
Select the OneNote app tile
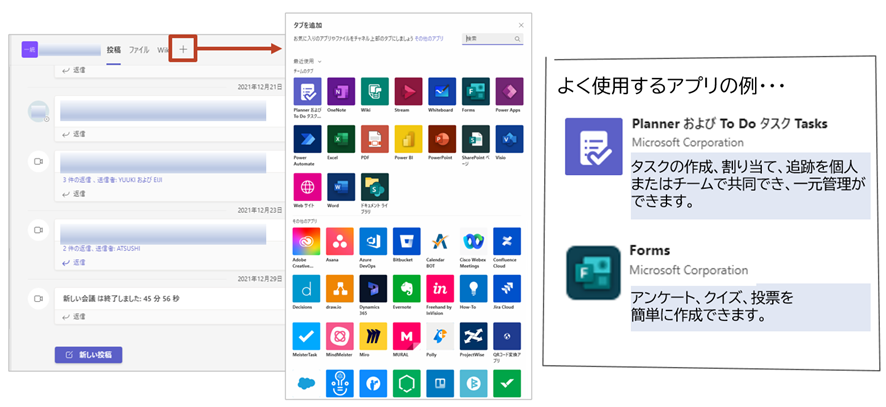[341, 92]
